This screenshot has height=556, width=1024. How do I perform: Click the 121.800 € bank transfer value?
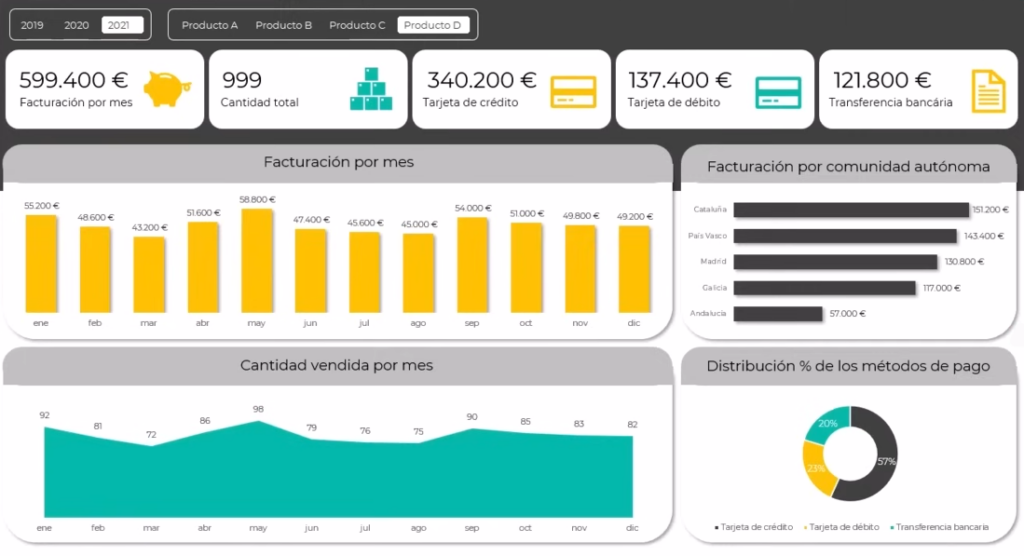pyautogui.click(x=882, y=80)
